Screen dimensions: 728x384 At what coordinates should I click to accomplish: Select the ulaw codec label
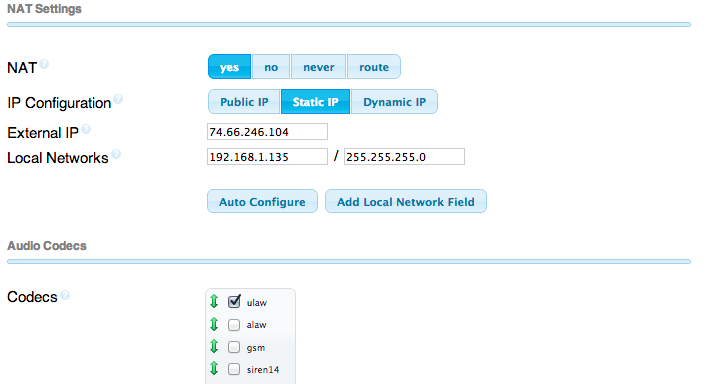(257, 303)
